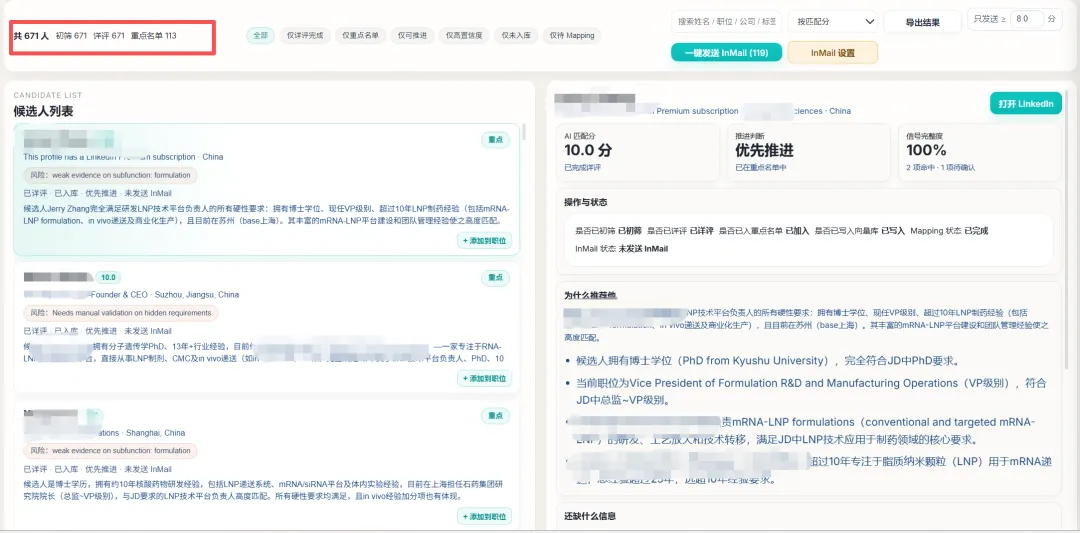Click risk tag 'Needs manual validation on hidden requirements'

click(x=121, y=313)
